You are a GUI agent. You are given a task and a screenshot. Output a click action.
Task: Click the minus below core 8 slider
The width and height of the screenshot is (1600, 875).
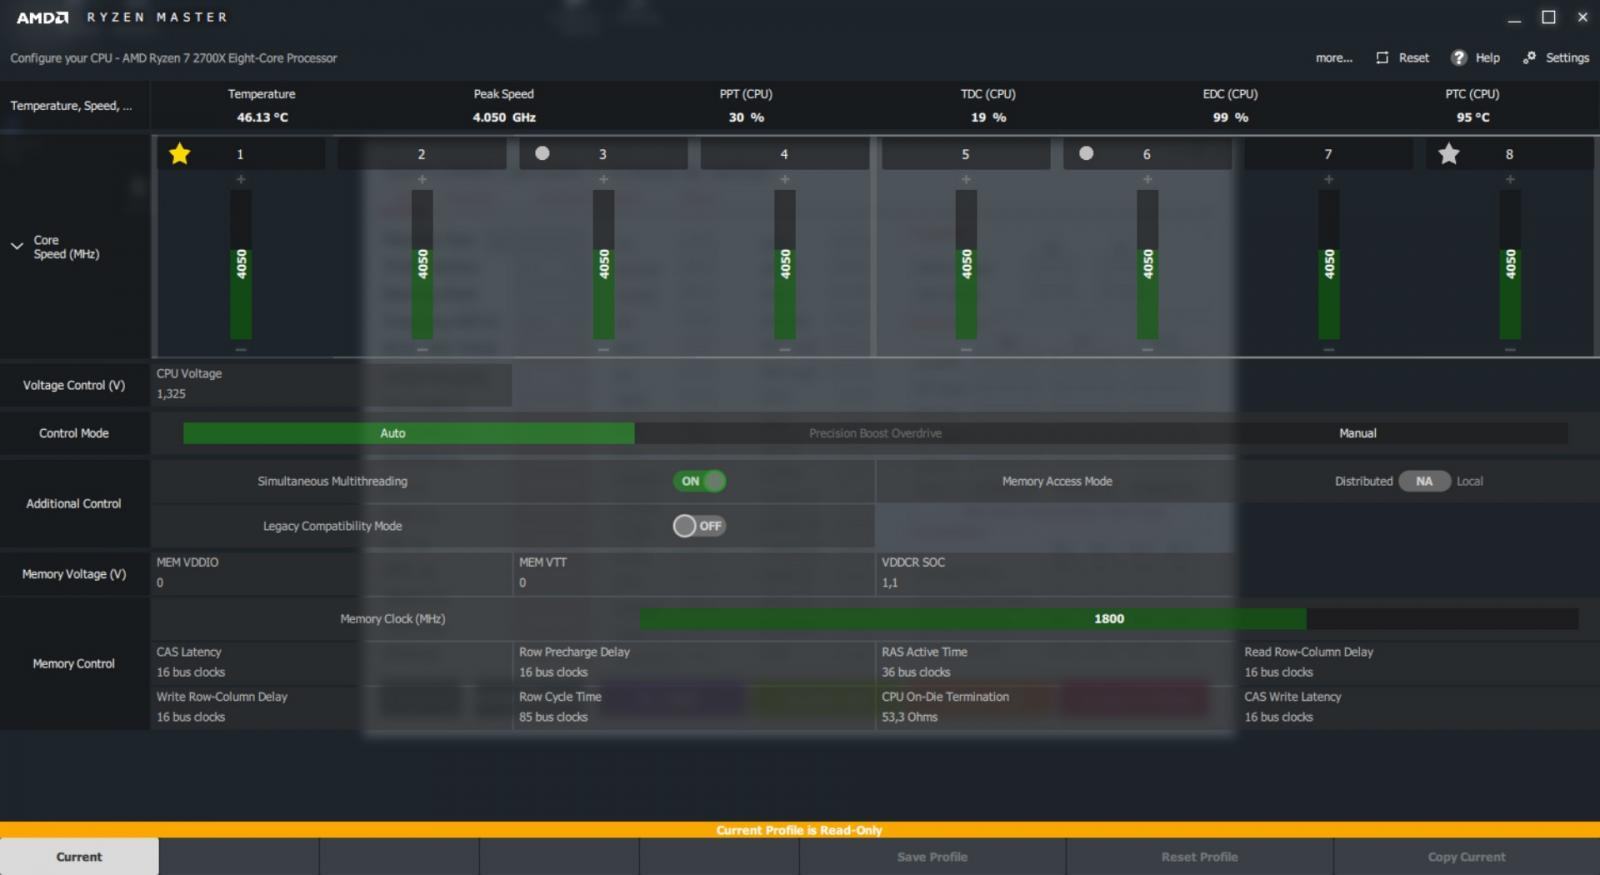point(1510,350)
